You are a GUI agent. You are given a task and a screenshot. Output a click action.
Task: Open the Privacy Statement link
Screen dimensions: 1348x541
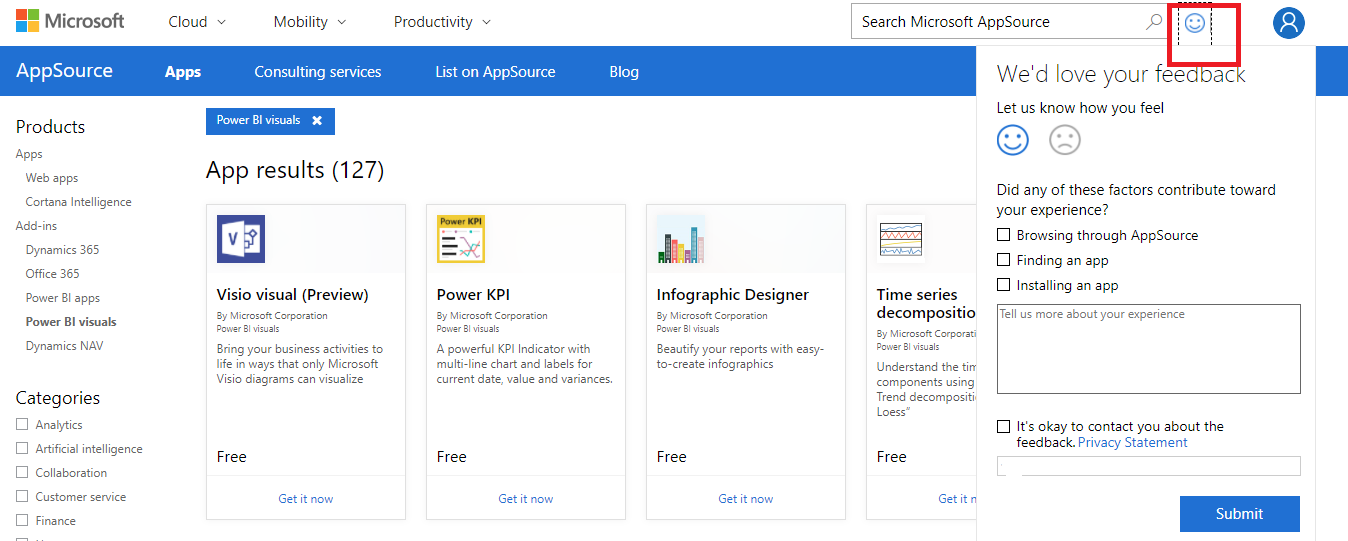point(1133,442)
